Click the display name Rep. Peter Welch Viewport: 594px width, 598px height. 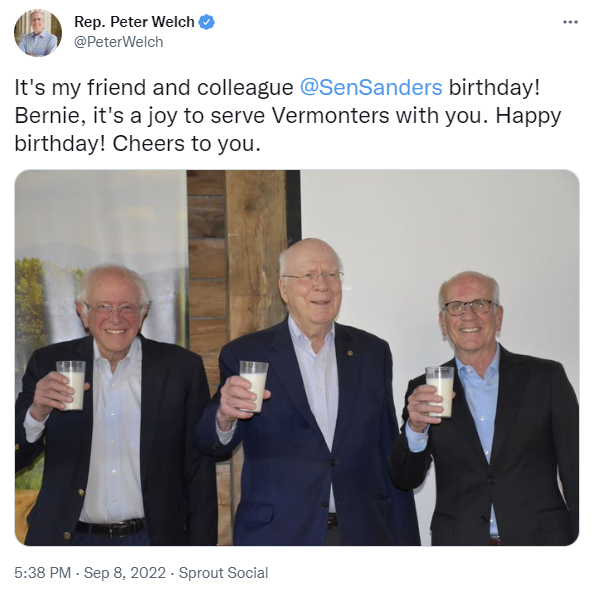point(134,22)
